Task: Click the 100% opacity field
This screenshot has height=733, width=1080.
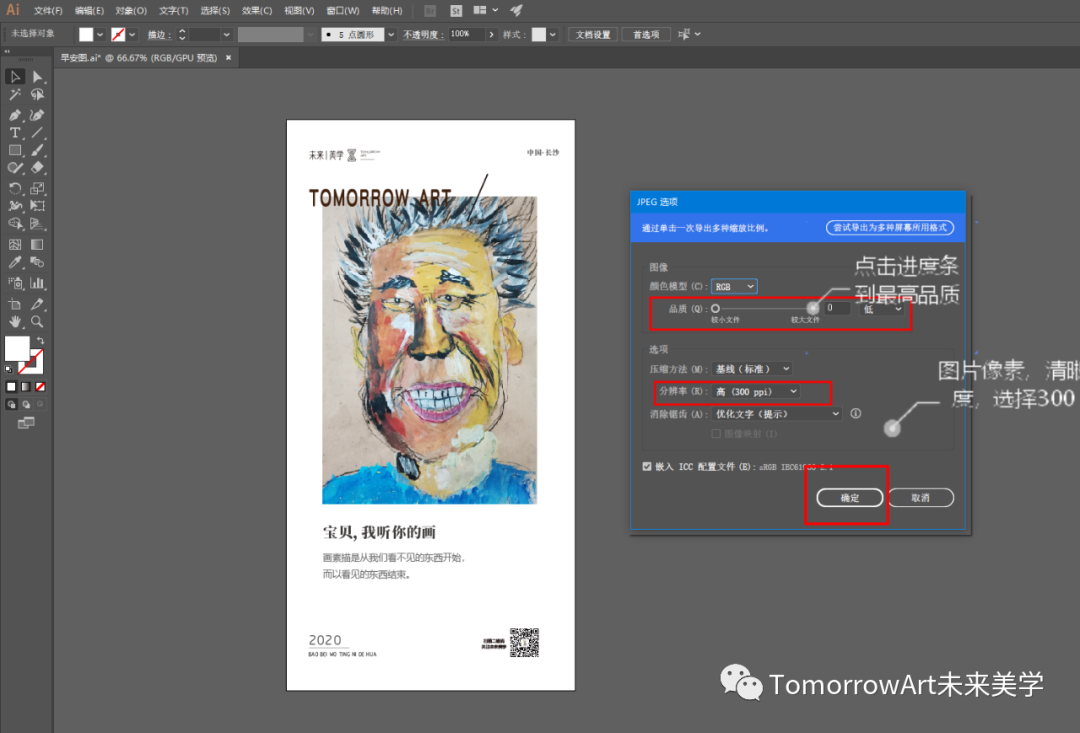Action: coord(466,34)
